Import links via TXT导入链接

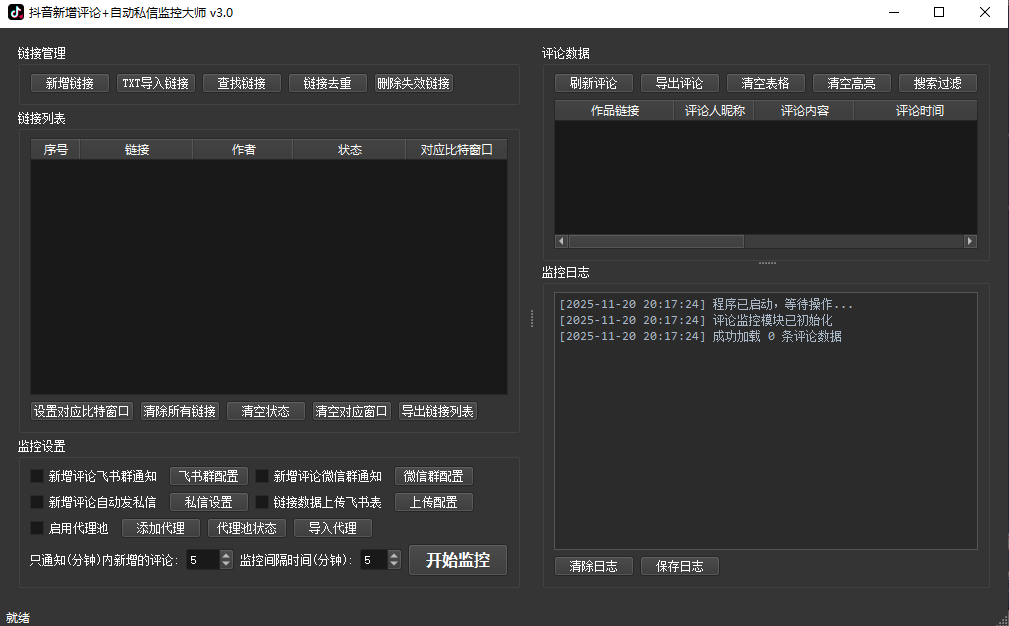pyautogui.click(x=155, y=83)
